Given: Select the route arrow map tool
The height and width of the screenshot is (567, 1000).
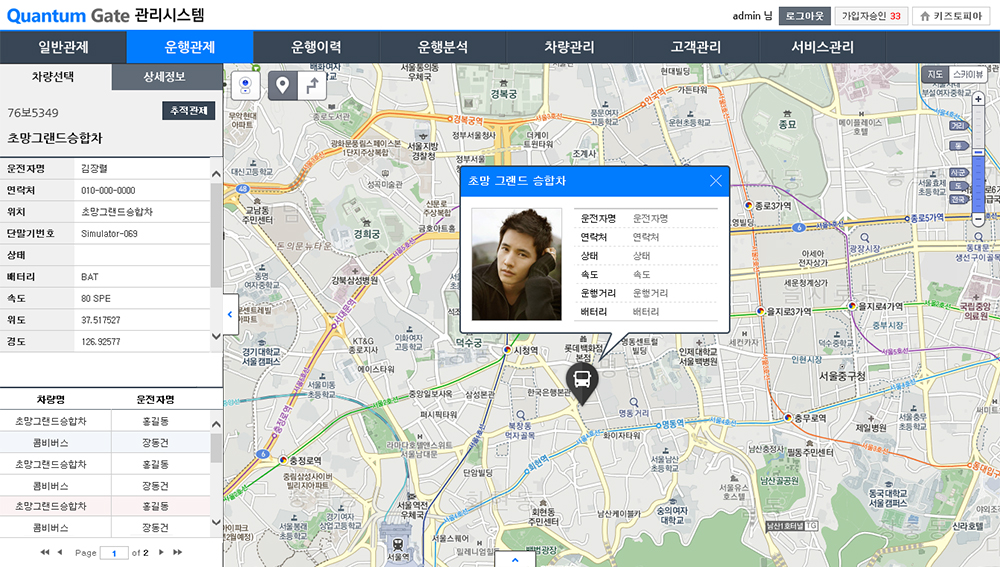Looking at the screenshot, I should (312, 86).
